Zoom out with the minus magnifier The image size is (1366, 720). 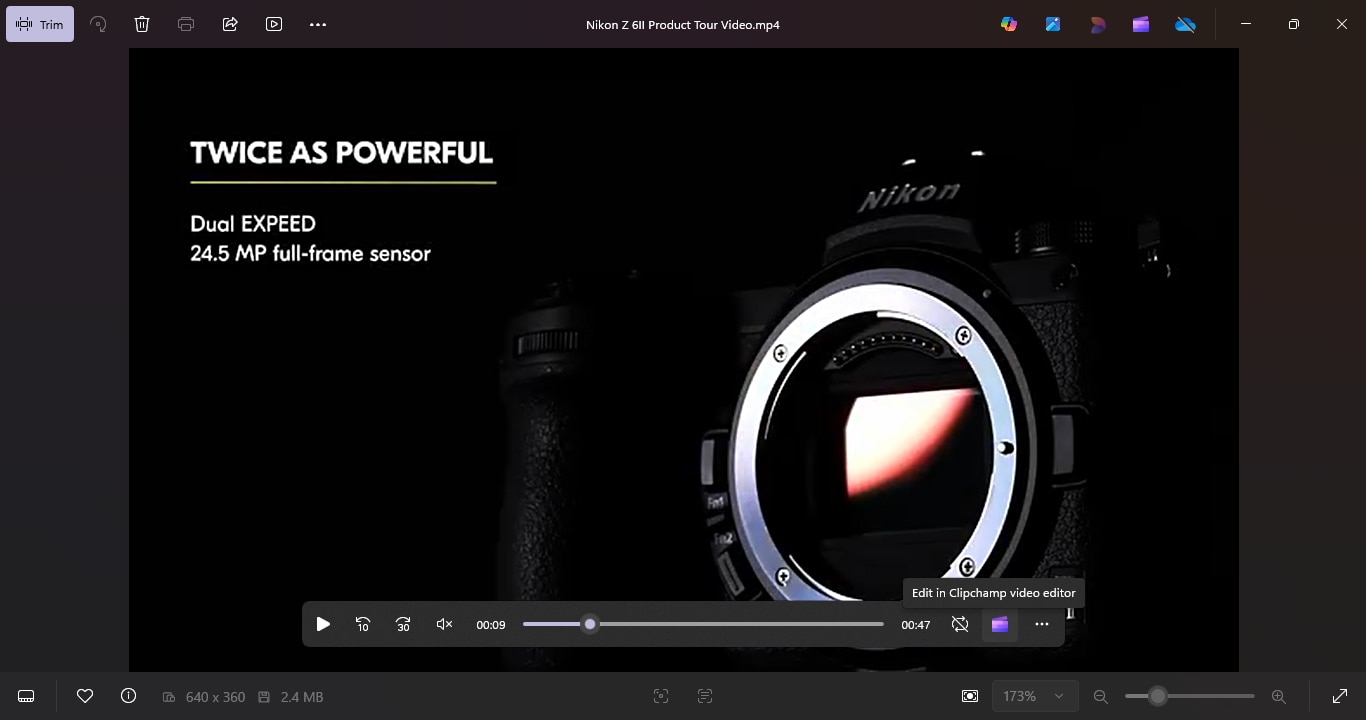(1101, 696)
